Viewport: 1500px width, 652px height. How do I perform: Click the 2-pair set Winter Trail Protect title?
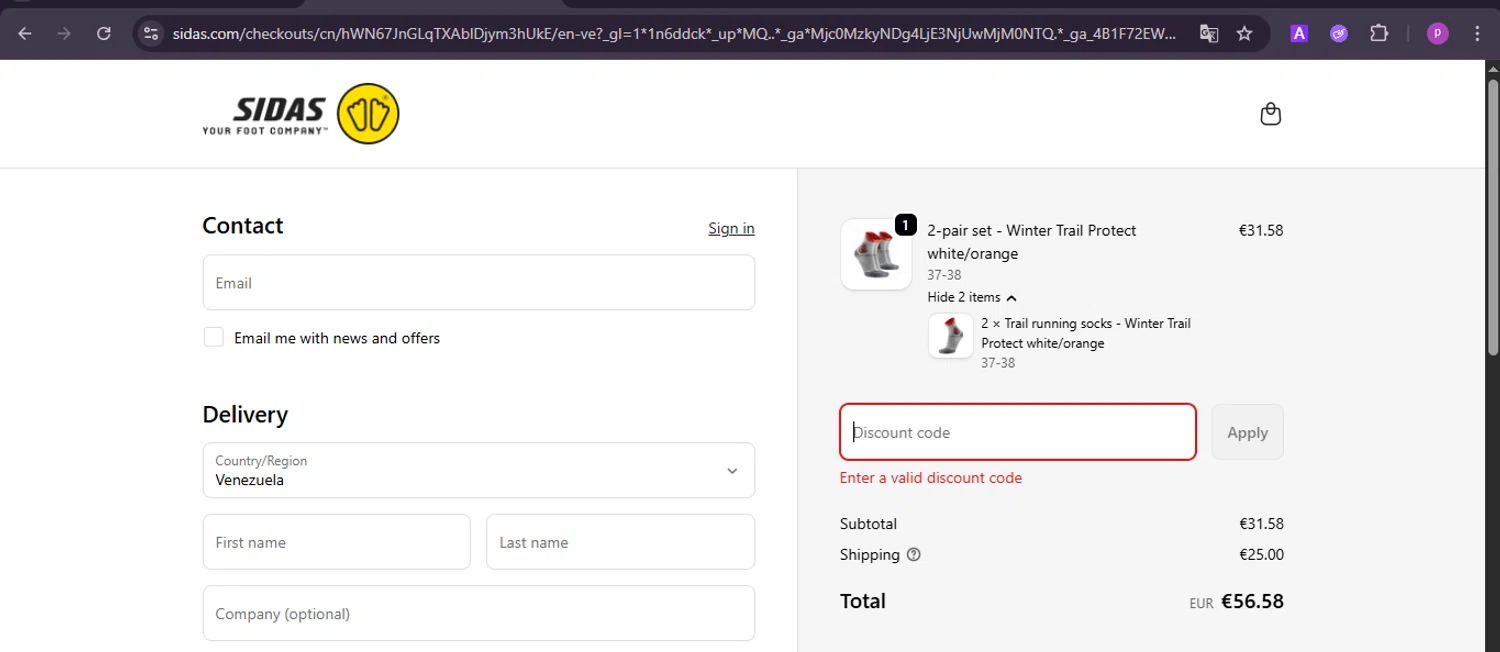click(1031, 242)
